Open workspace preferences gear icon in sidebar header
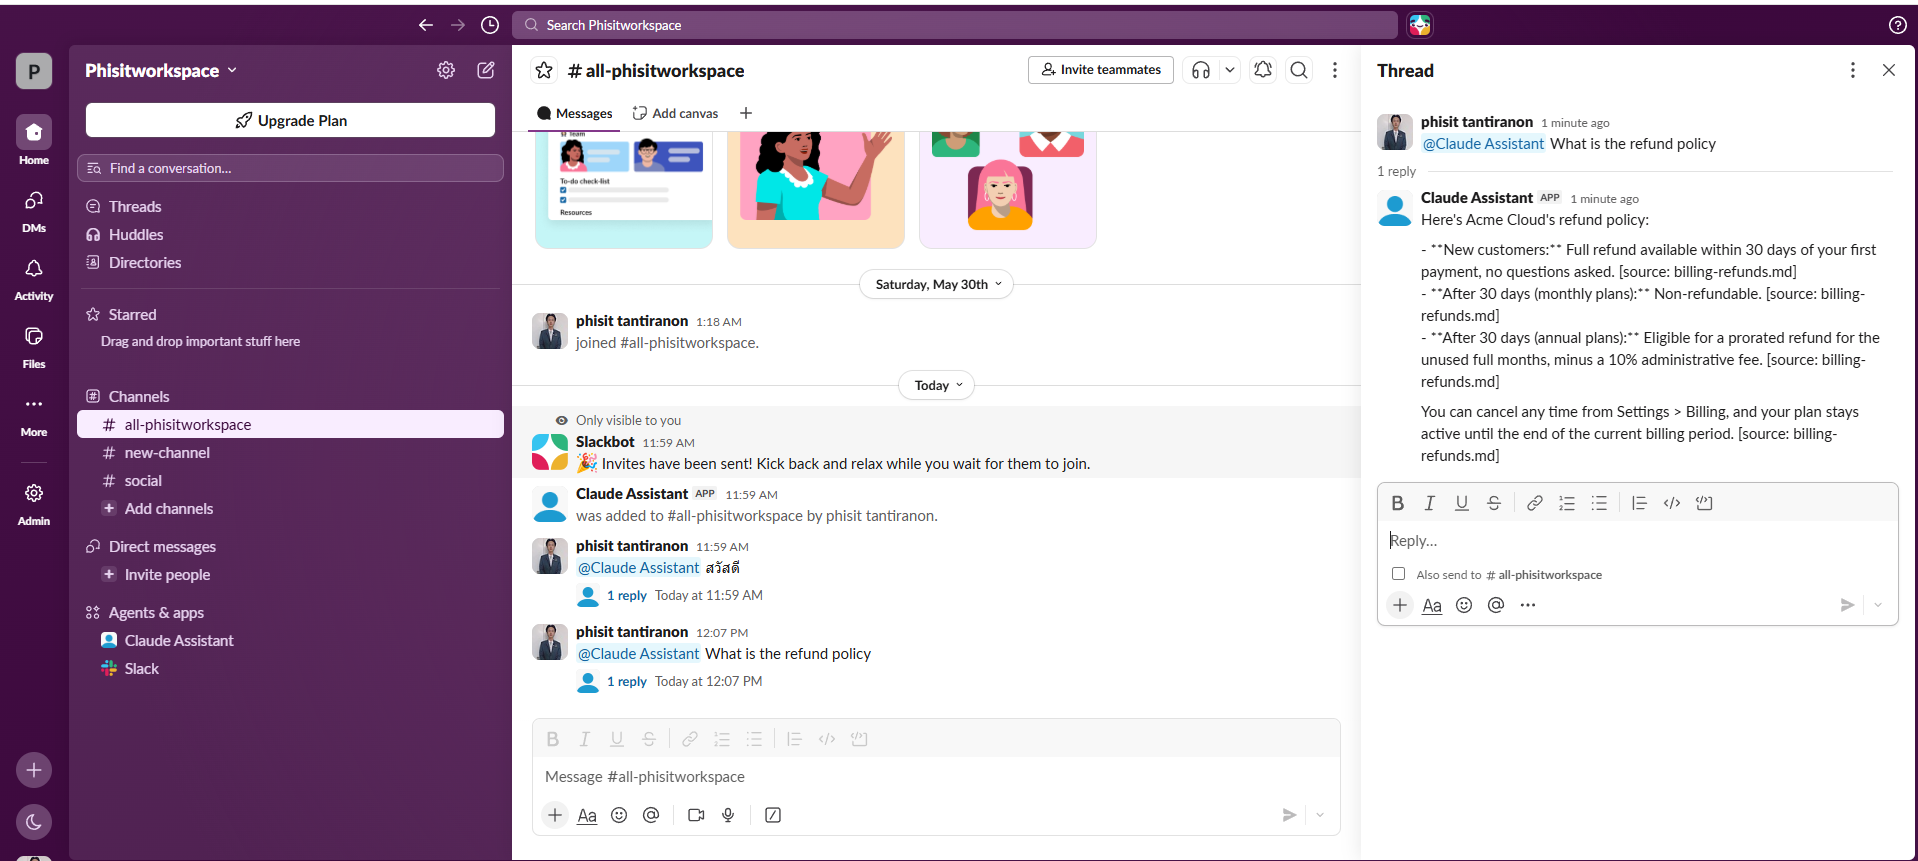This screenshot has width=1918, height=861. click(446, 70)
